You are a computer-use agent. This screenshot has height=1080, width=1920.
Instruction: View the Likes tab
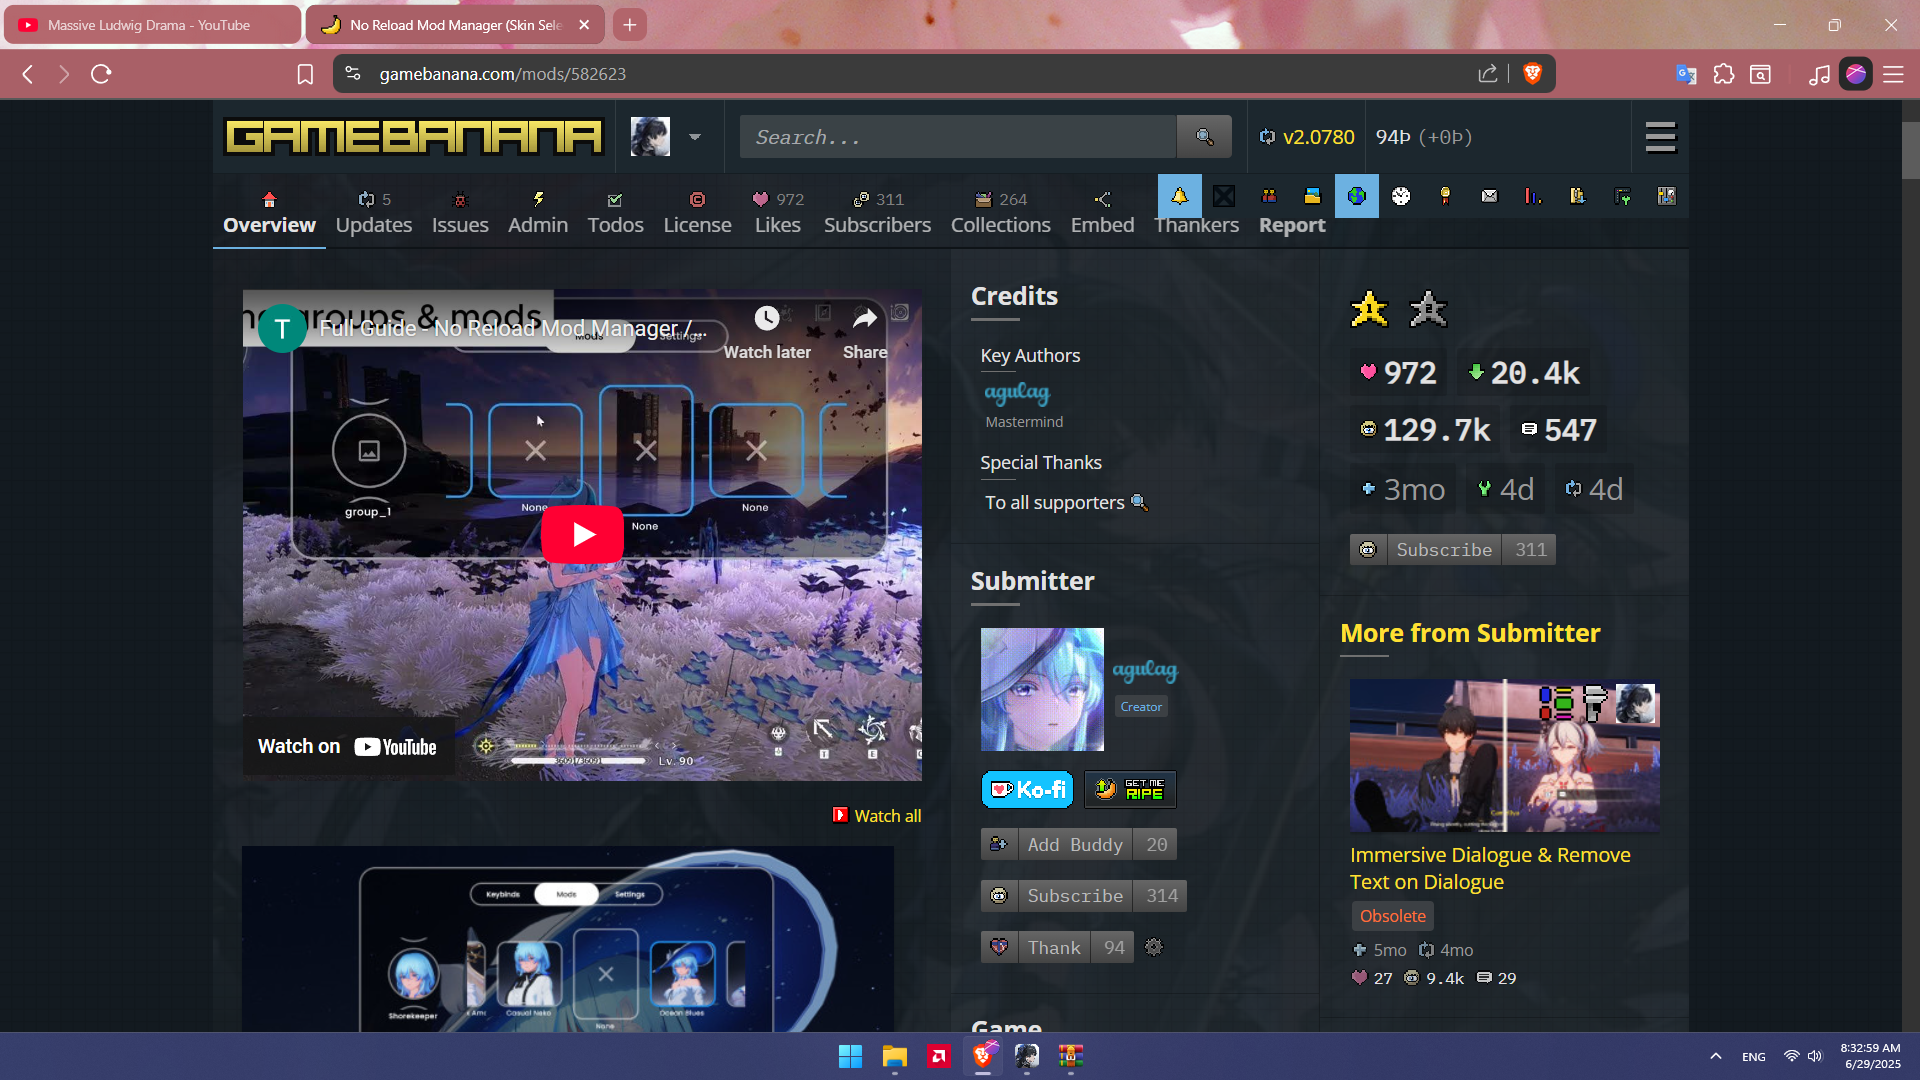click(778, 213)
